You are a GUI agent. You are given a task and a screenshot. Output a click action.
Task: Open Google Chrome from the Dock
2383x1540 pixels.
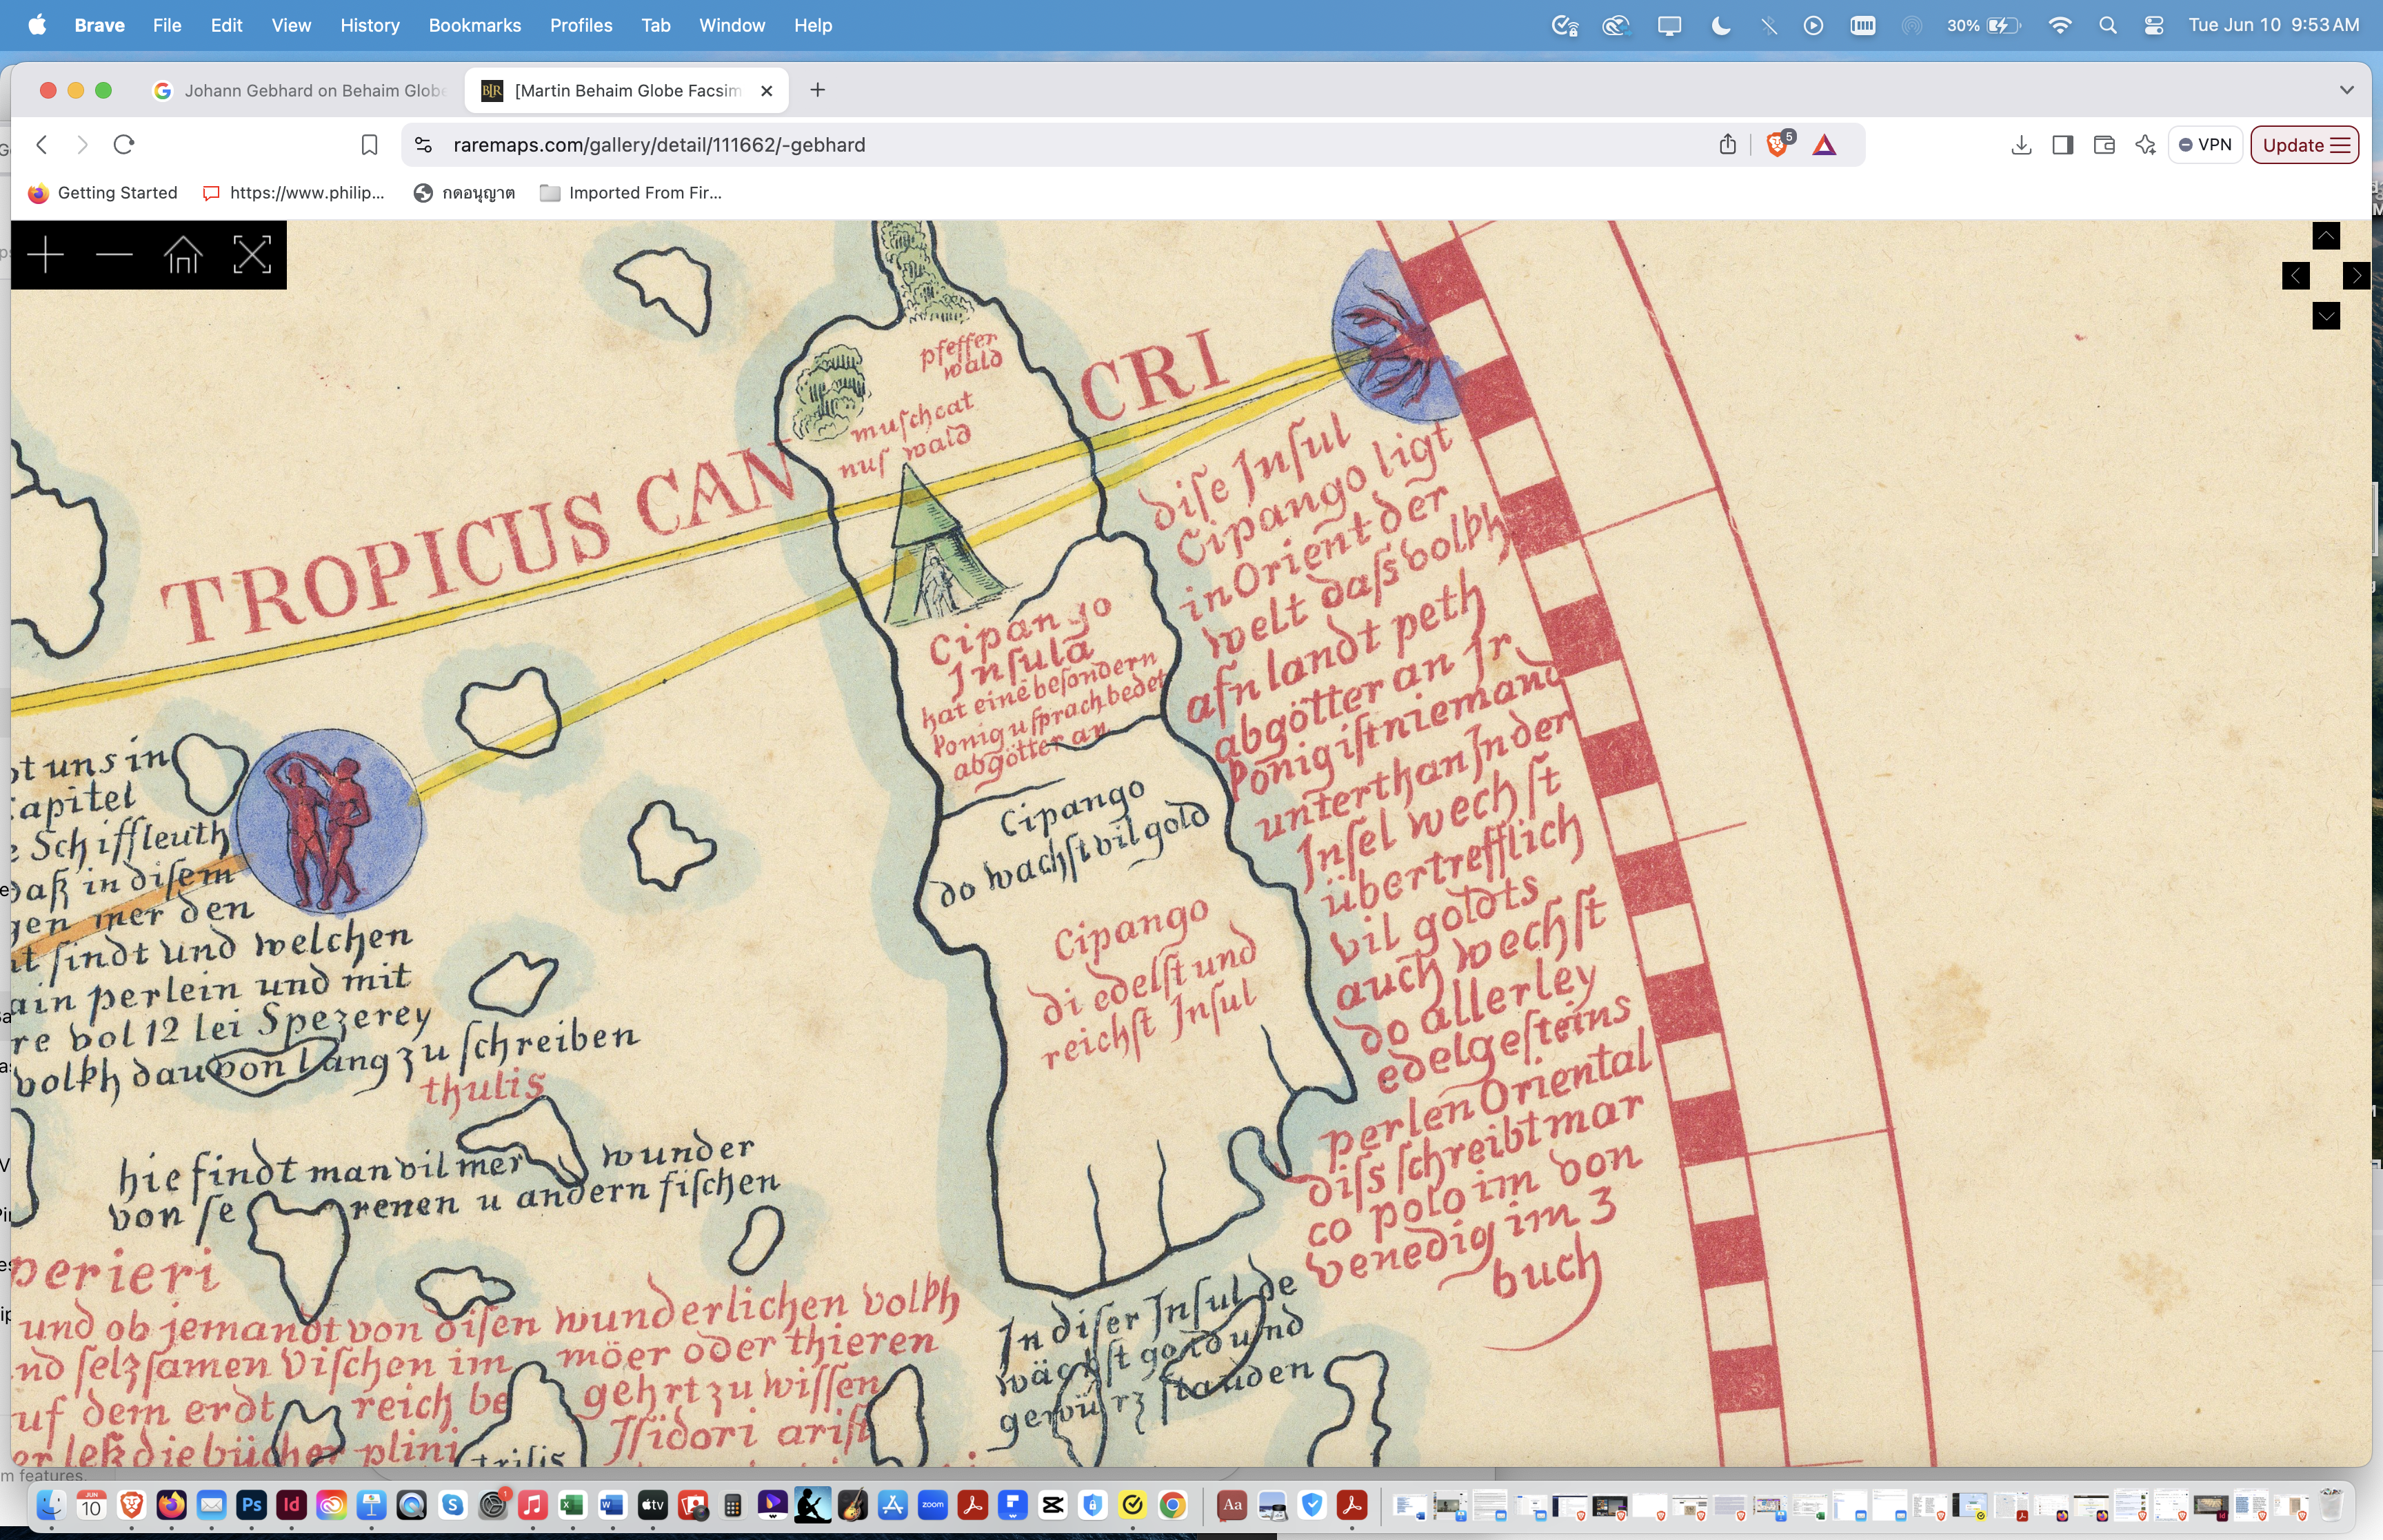coord(1173,1505)
